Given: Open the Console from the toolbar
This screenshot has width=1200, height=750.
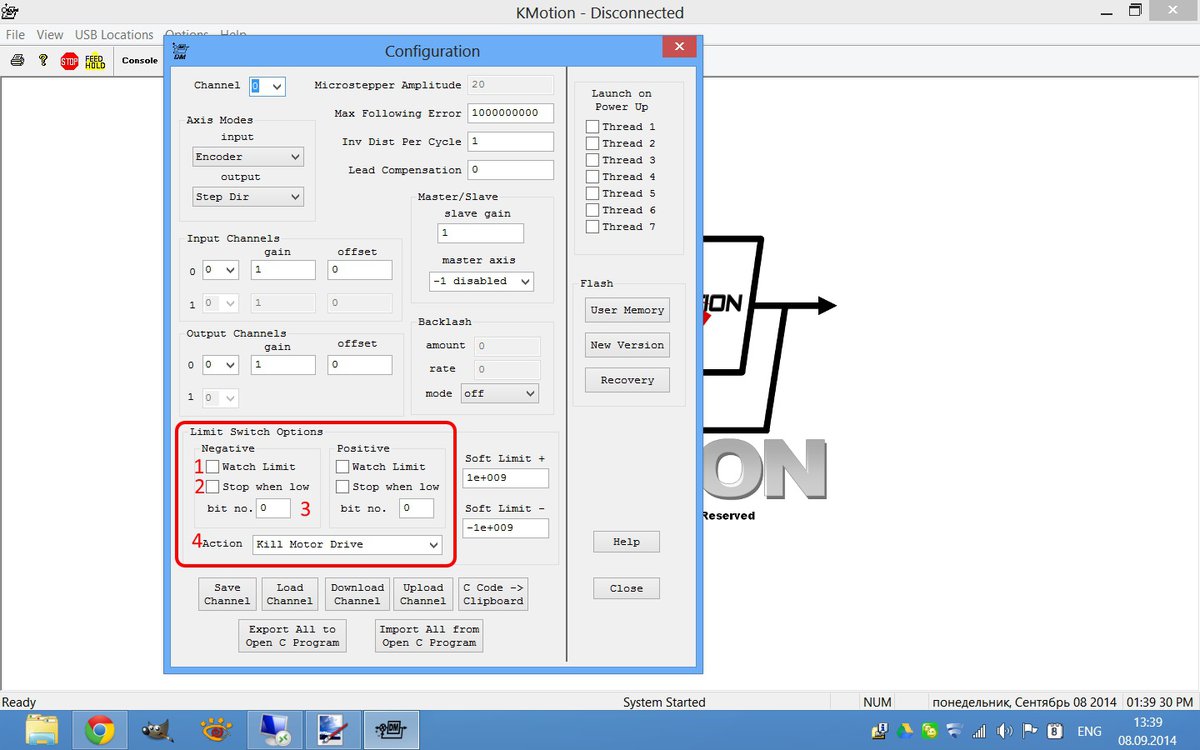Looking at the screenshot, I should click(x=139, y=61).
